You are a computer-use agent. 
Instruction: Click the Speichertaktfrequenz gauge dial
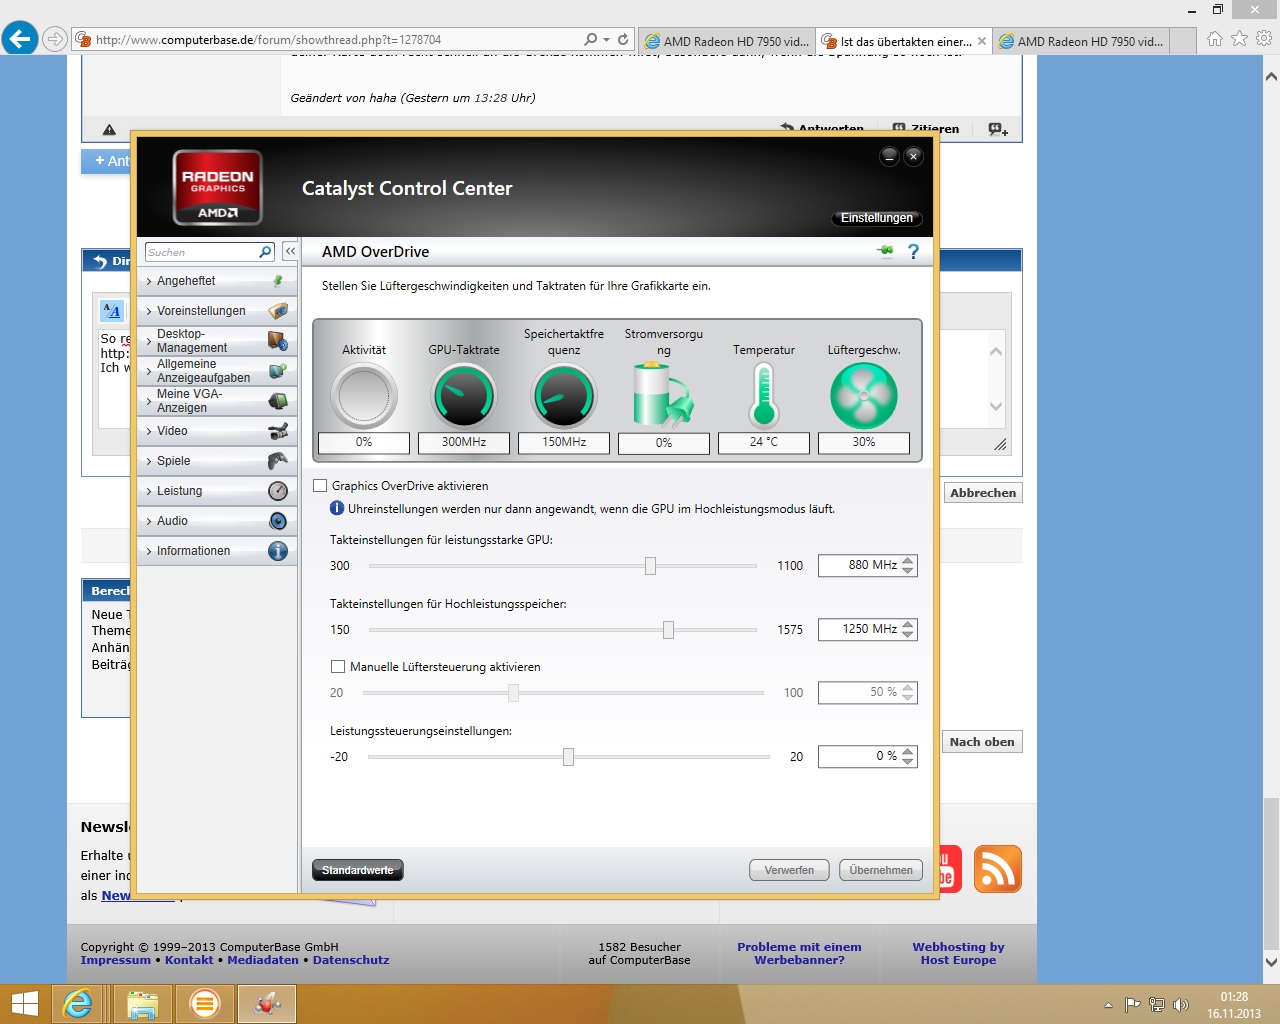coord(564,396)
